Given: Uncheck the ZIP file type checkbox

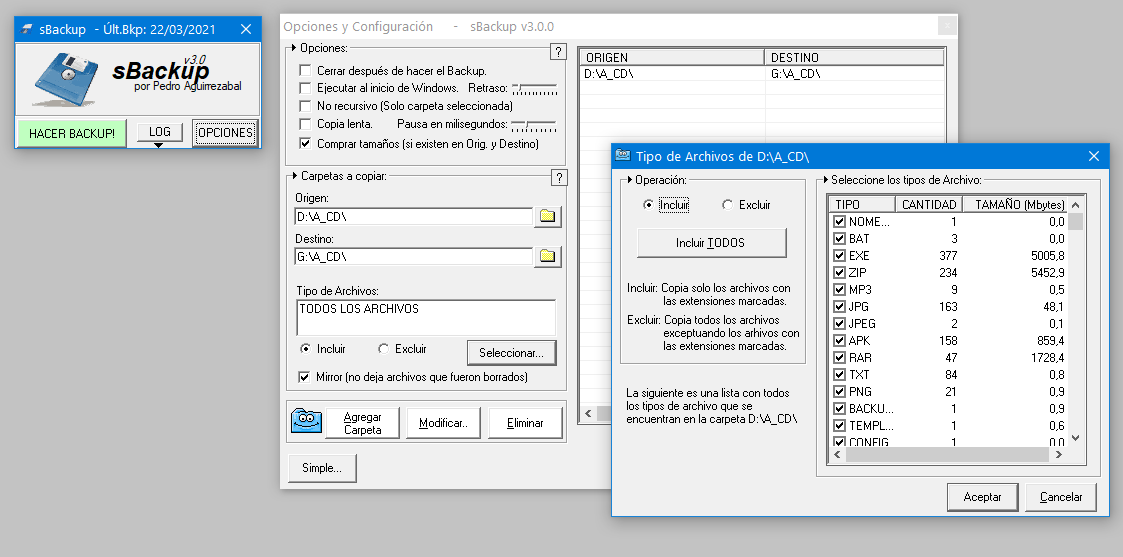Looking at the screenshot, I should [839, 272].
